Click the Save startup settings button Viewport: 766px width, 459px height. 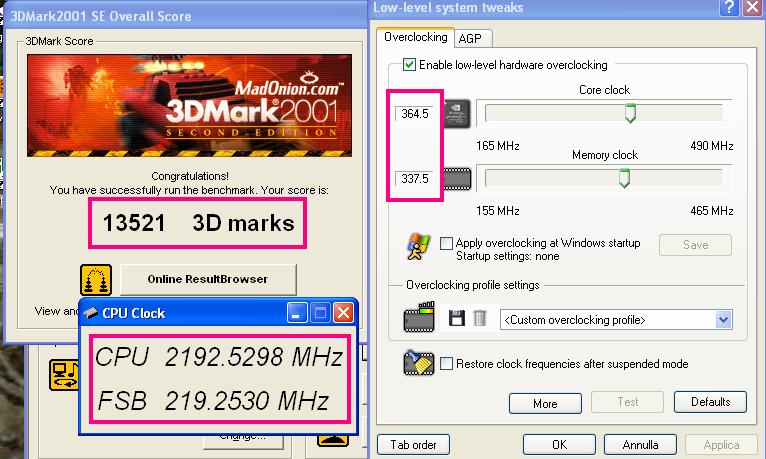tap(695, 245)
